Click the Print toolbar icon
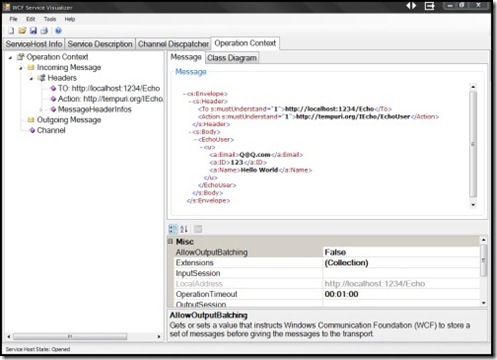Viewport: 497px width, 360px height. [x=44, y=31]
